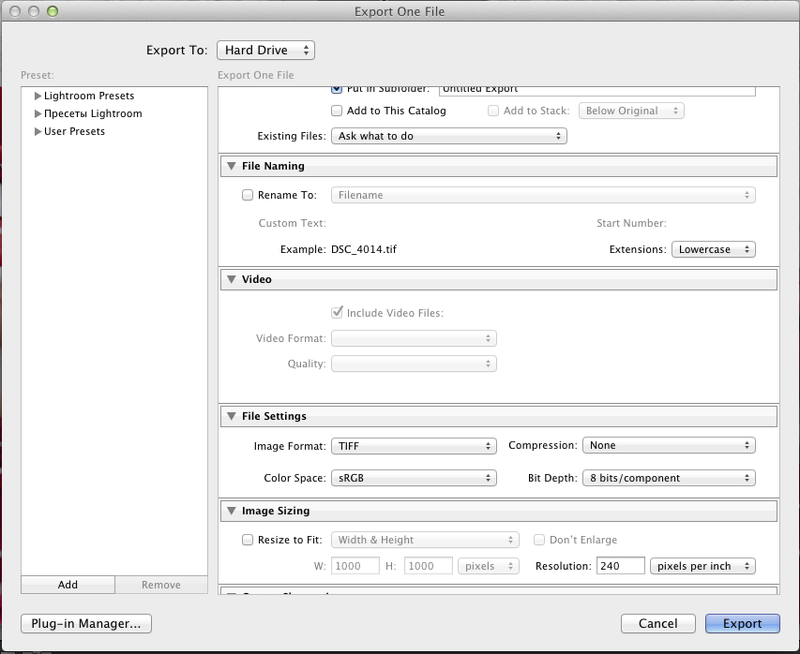Enable the Resize to Fit checkbox
The height and width of the screenshot is (654, 800).
pyautogui.click(x=248, y=540)
